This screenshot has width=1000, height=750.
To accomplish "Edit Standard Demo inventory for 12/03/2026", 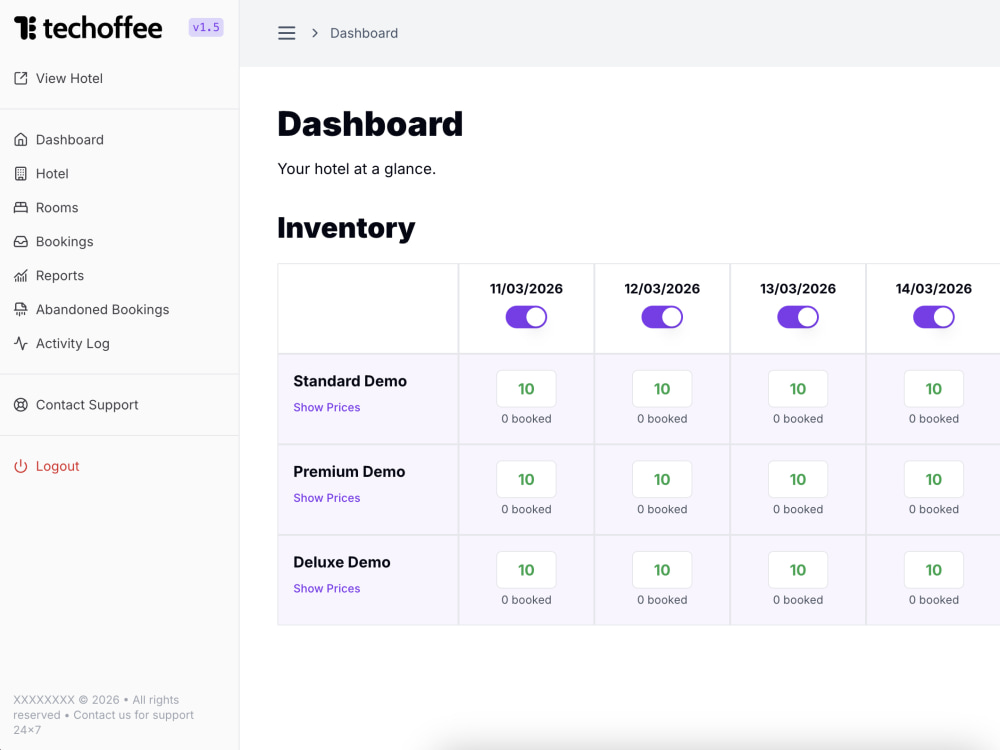I will (662, 388).
